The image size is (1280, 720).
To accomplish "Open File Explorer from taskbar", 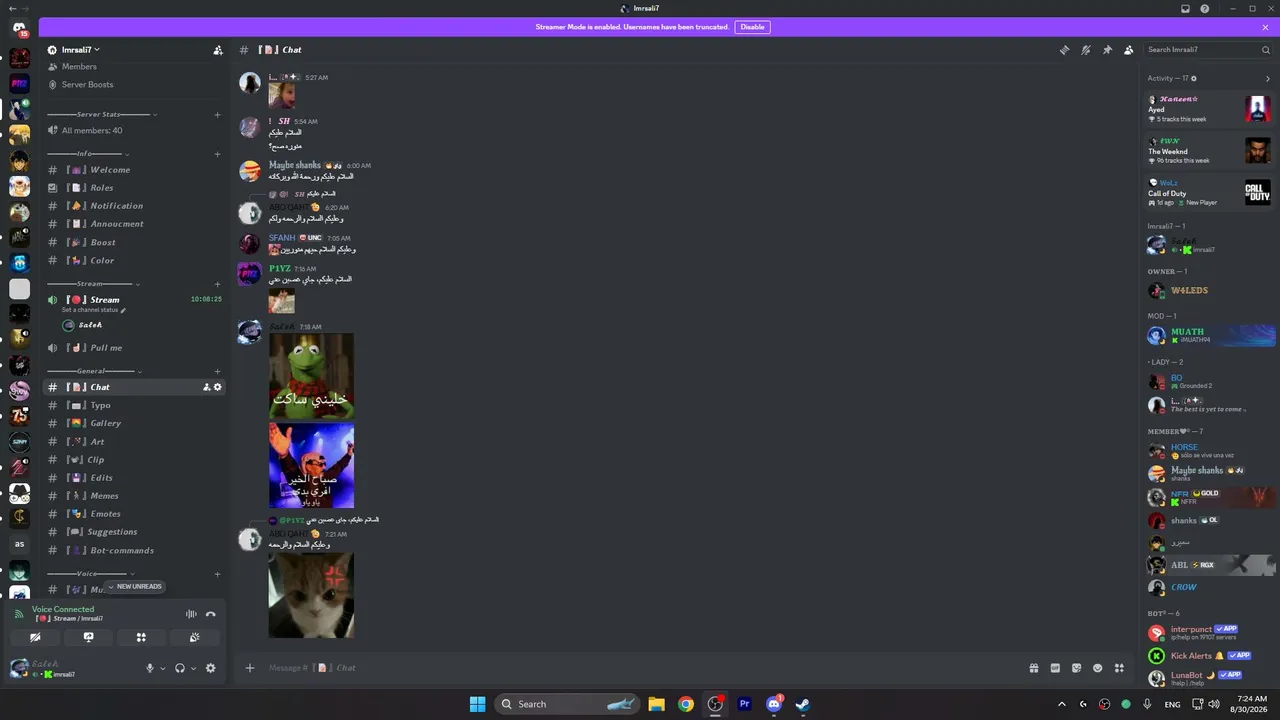I will click(656, 704).
